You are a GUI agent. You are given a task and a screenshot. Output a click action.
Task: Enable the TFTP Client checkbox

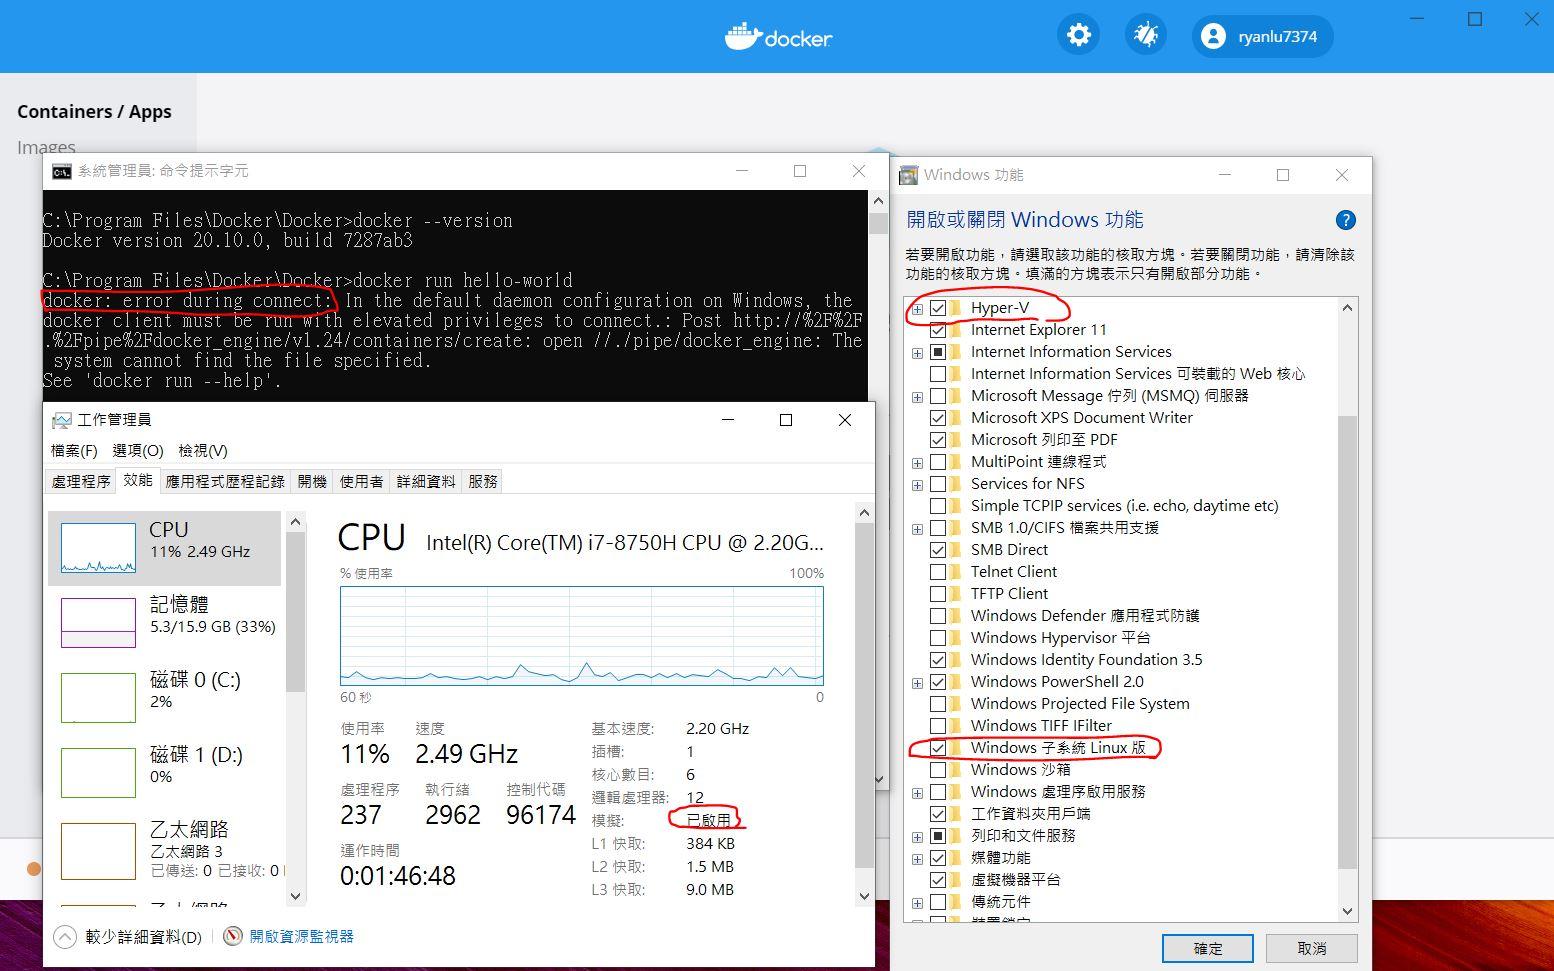(938, 594)
